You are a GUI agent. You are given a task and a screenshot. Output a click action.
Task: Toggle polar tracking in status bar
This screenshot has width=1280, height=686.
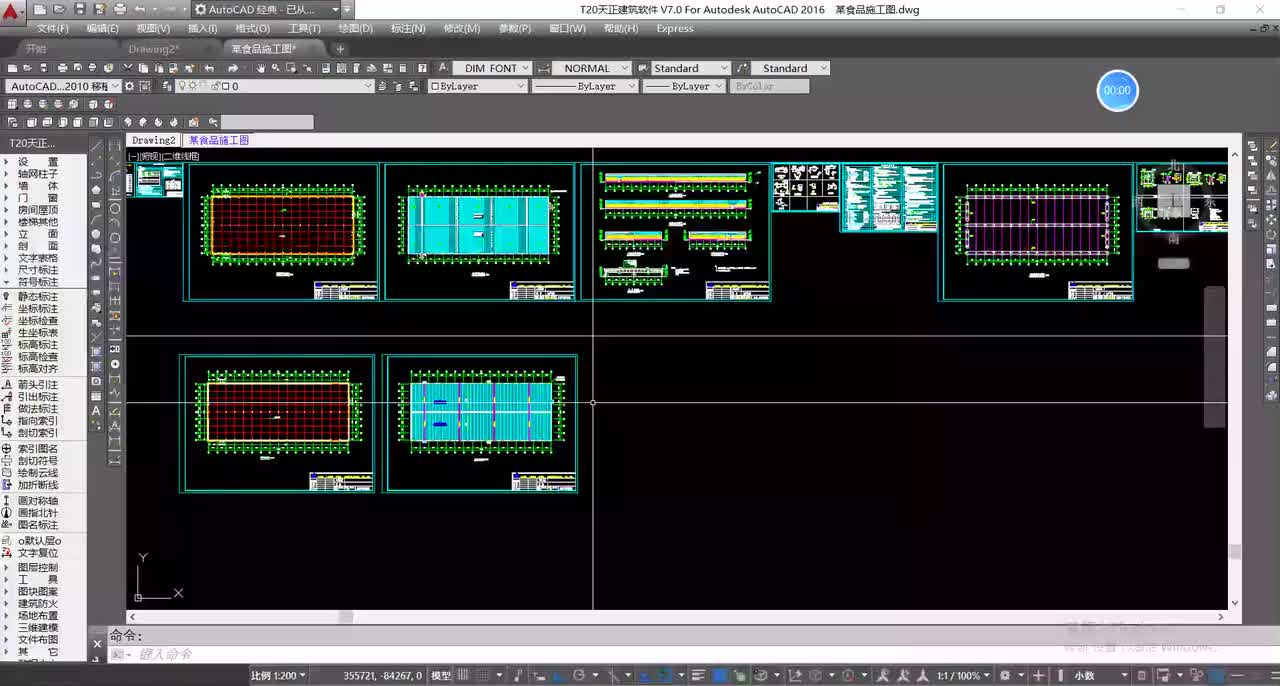[581, 676]
